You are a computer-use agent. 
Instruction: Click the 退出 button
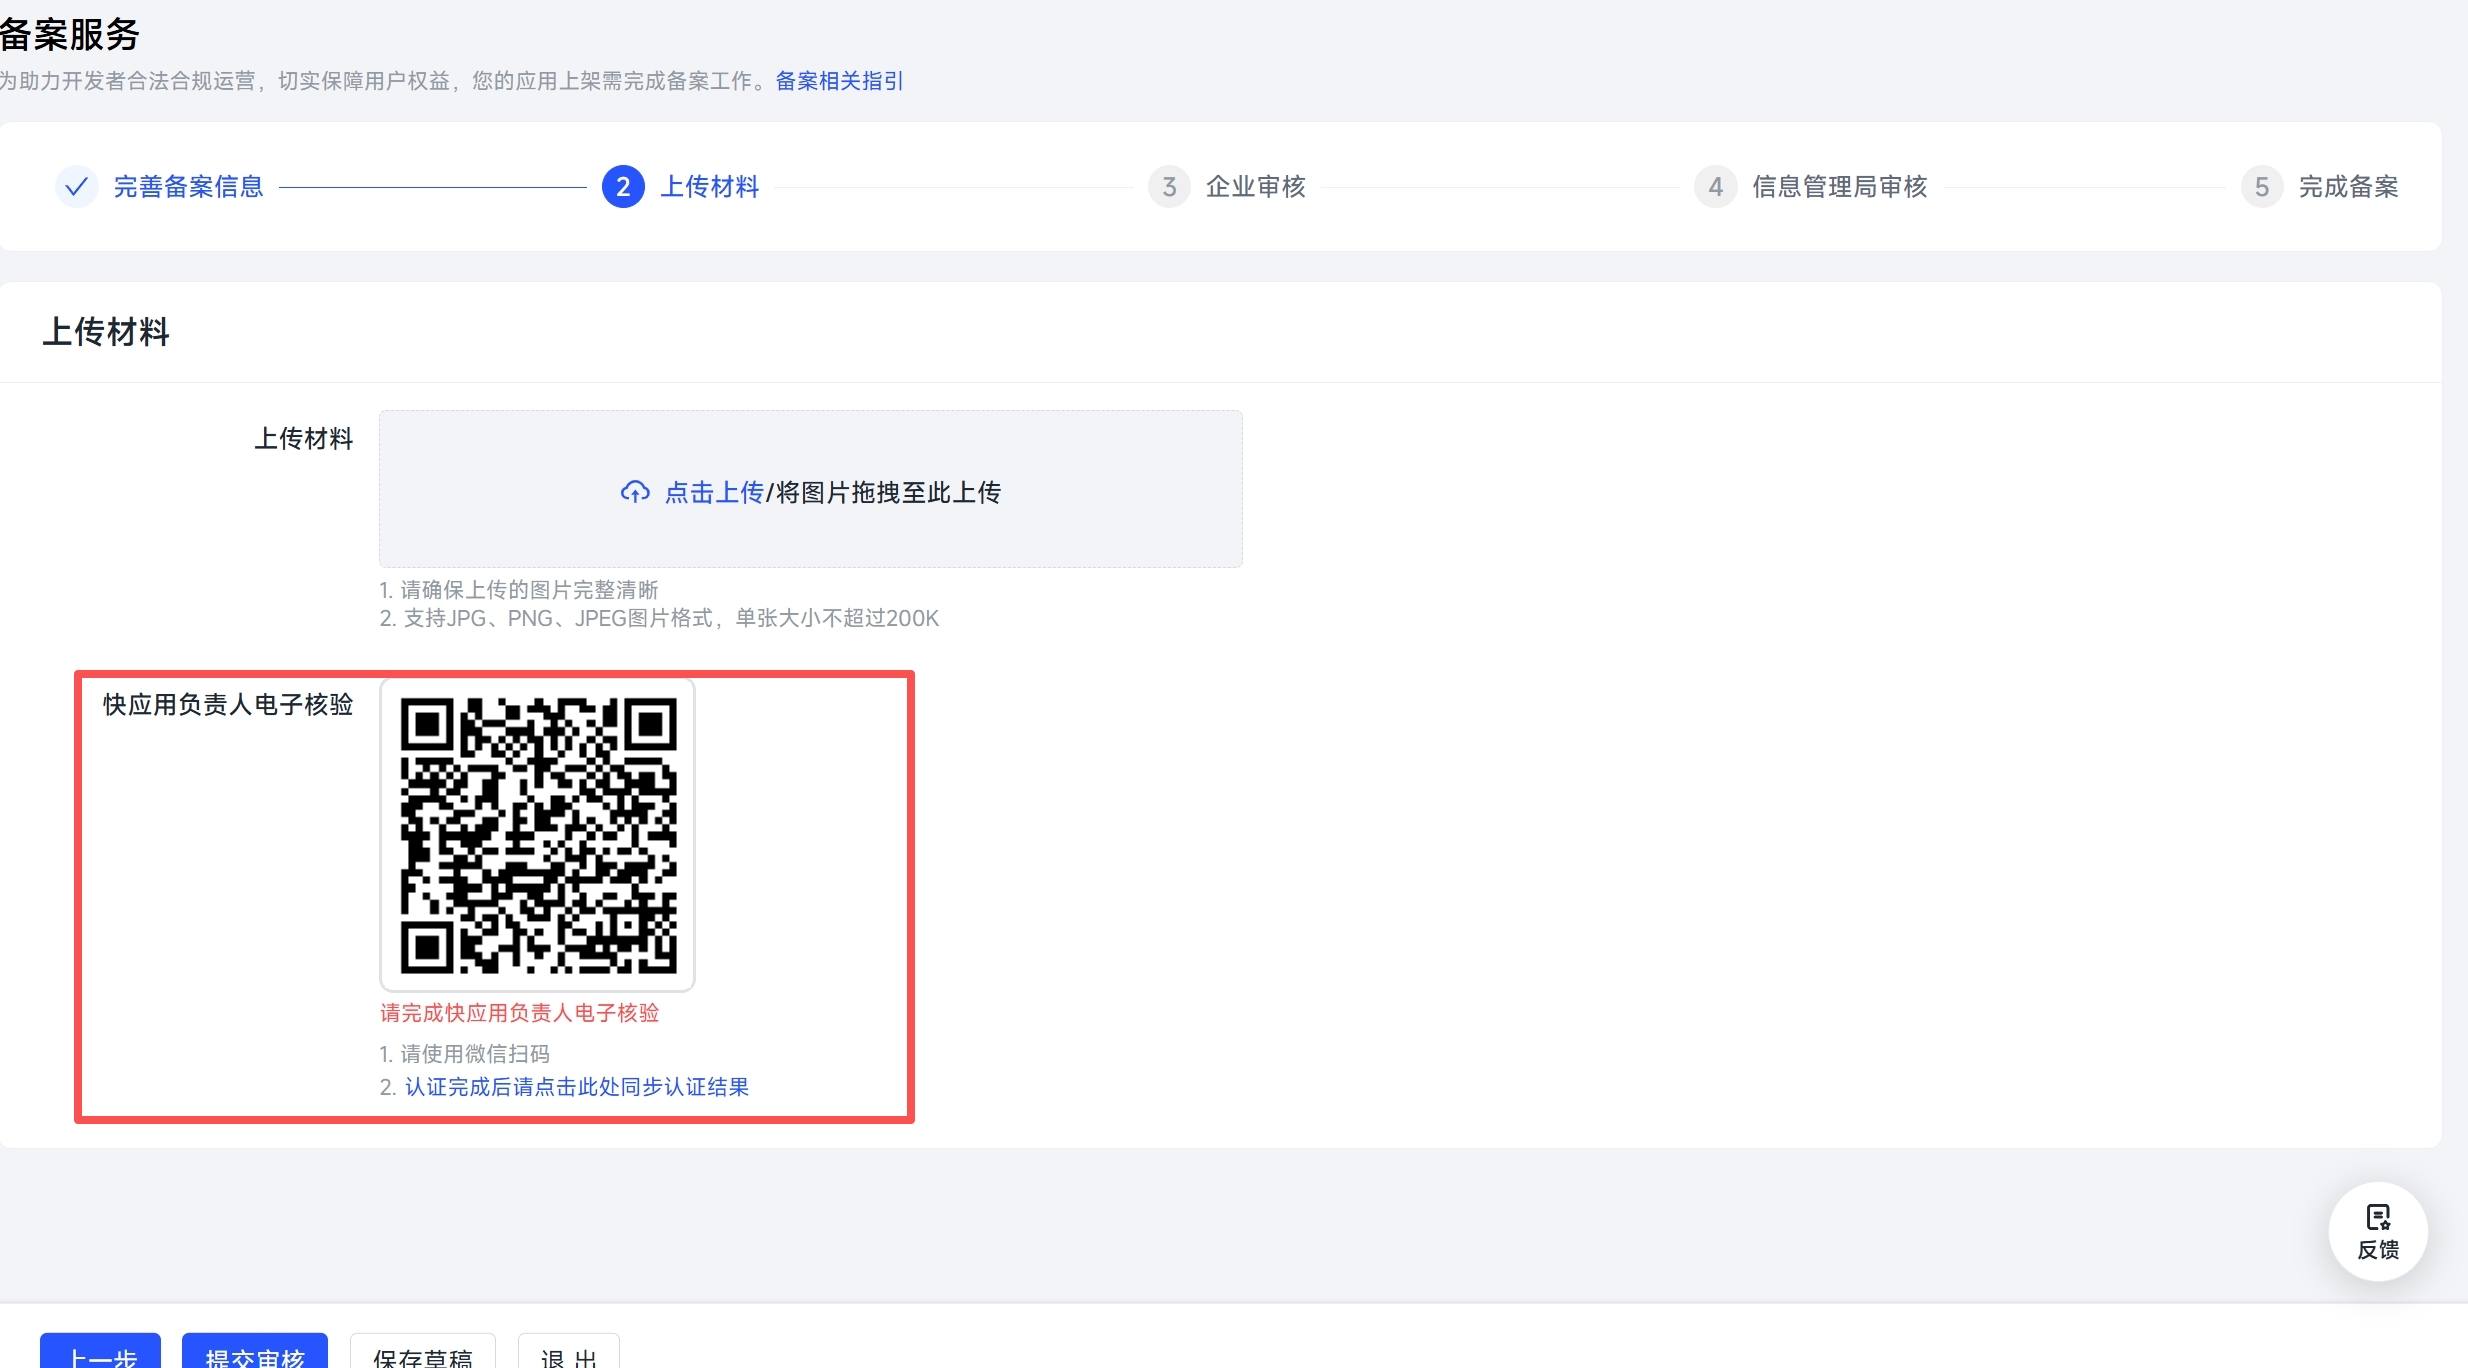(568, 1353)
